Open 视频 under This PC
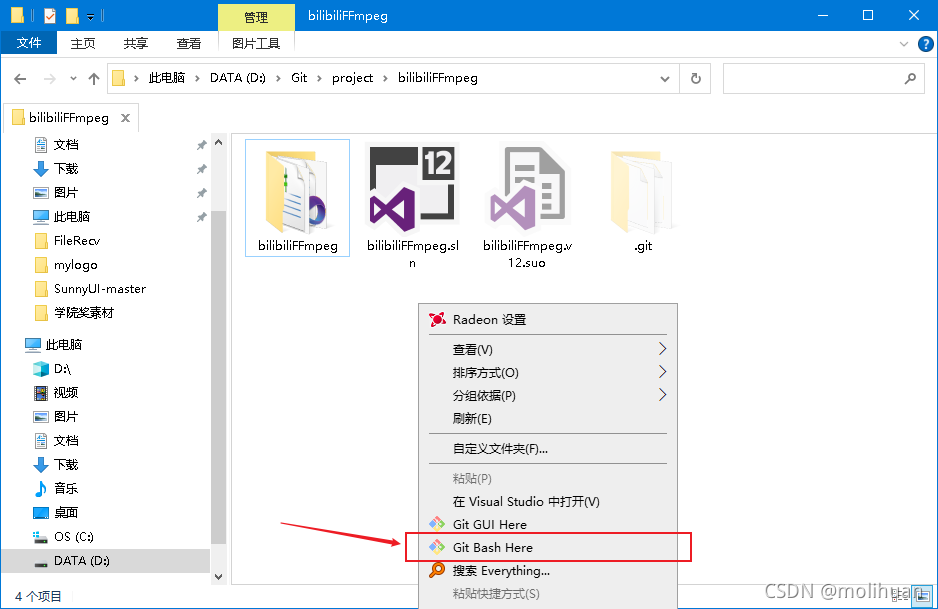 click(66, 392)
